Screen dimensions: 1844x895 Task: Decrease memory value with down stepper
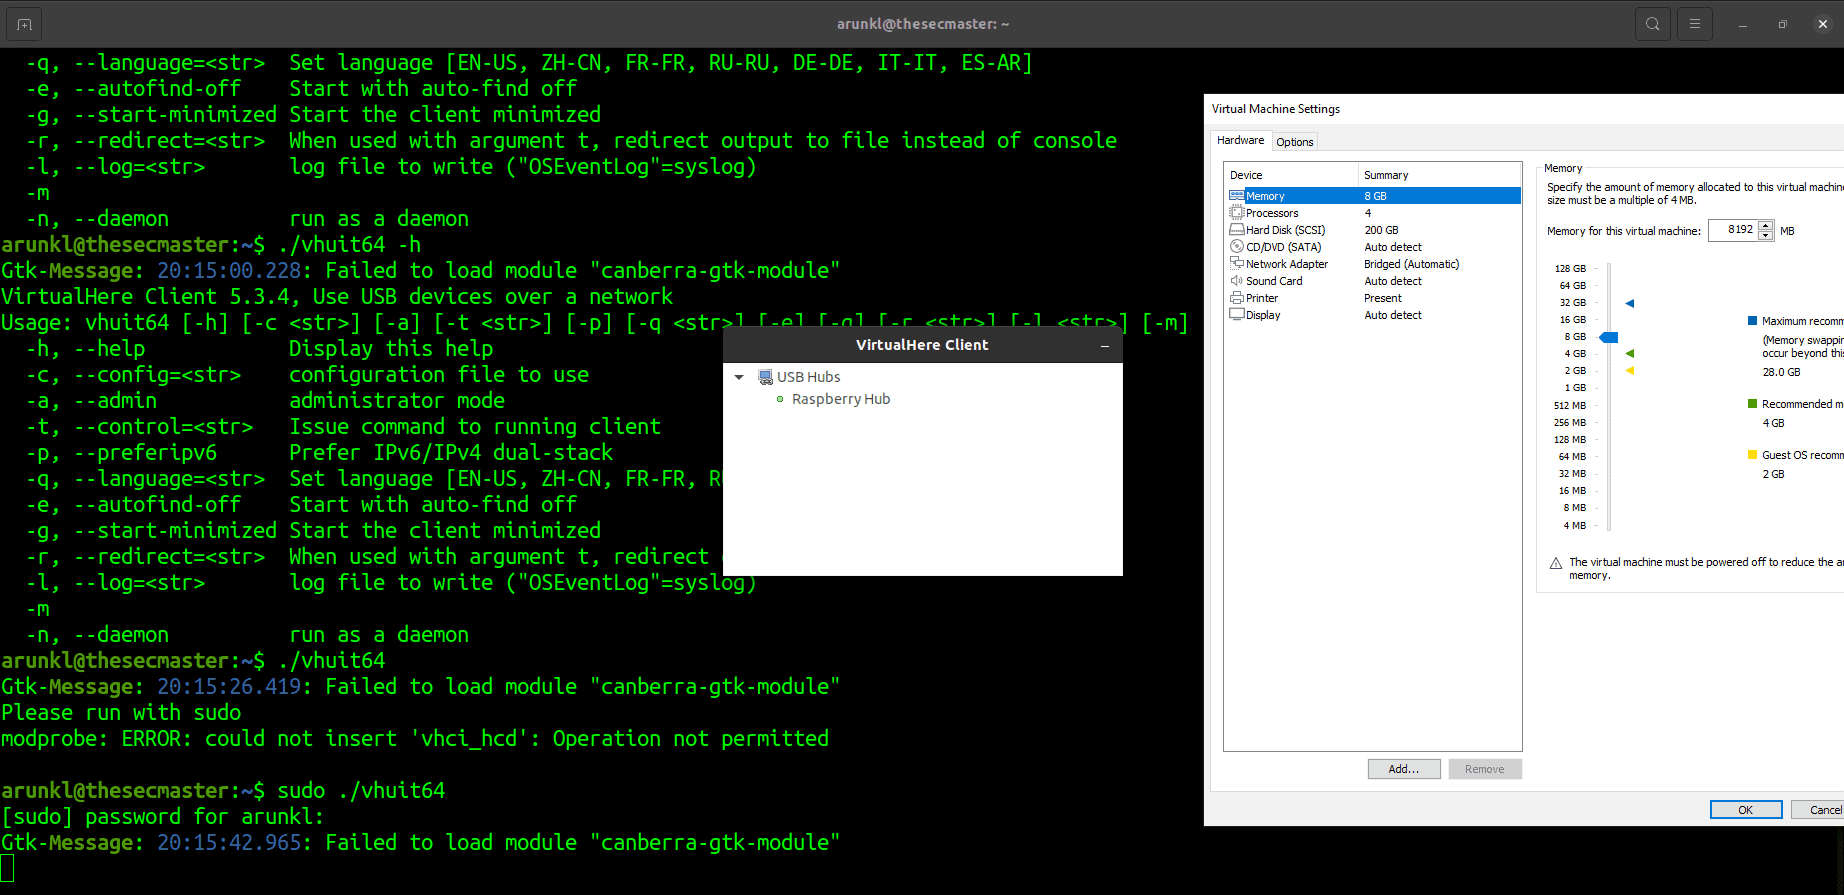pyautogui.click(x=1766, y=236)
